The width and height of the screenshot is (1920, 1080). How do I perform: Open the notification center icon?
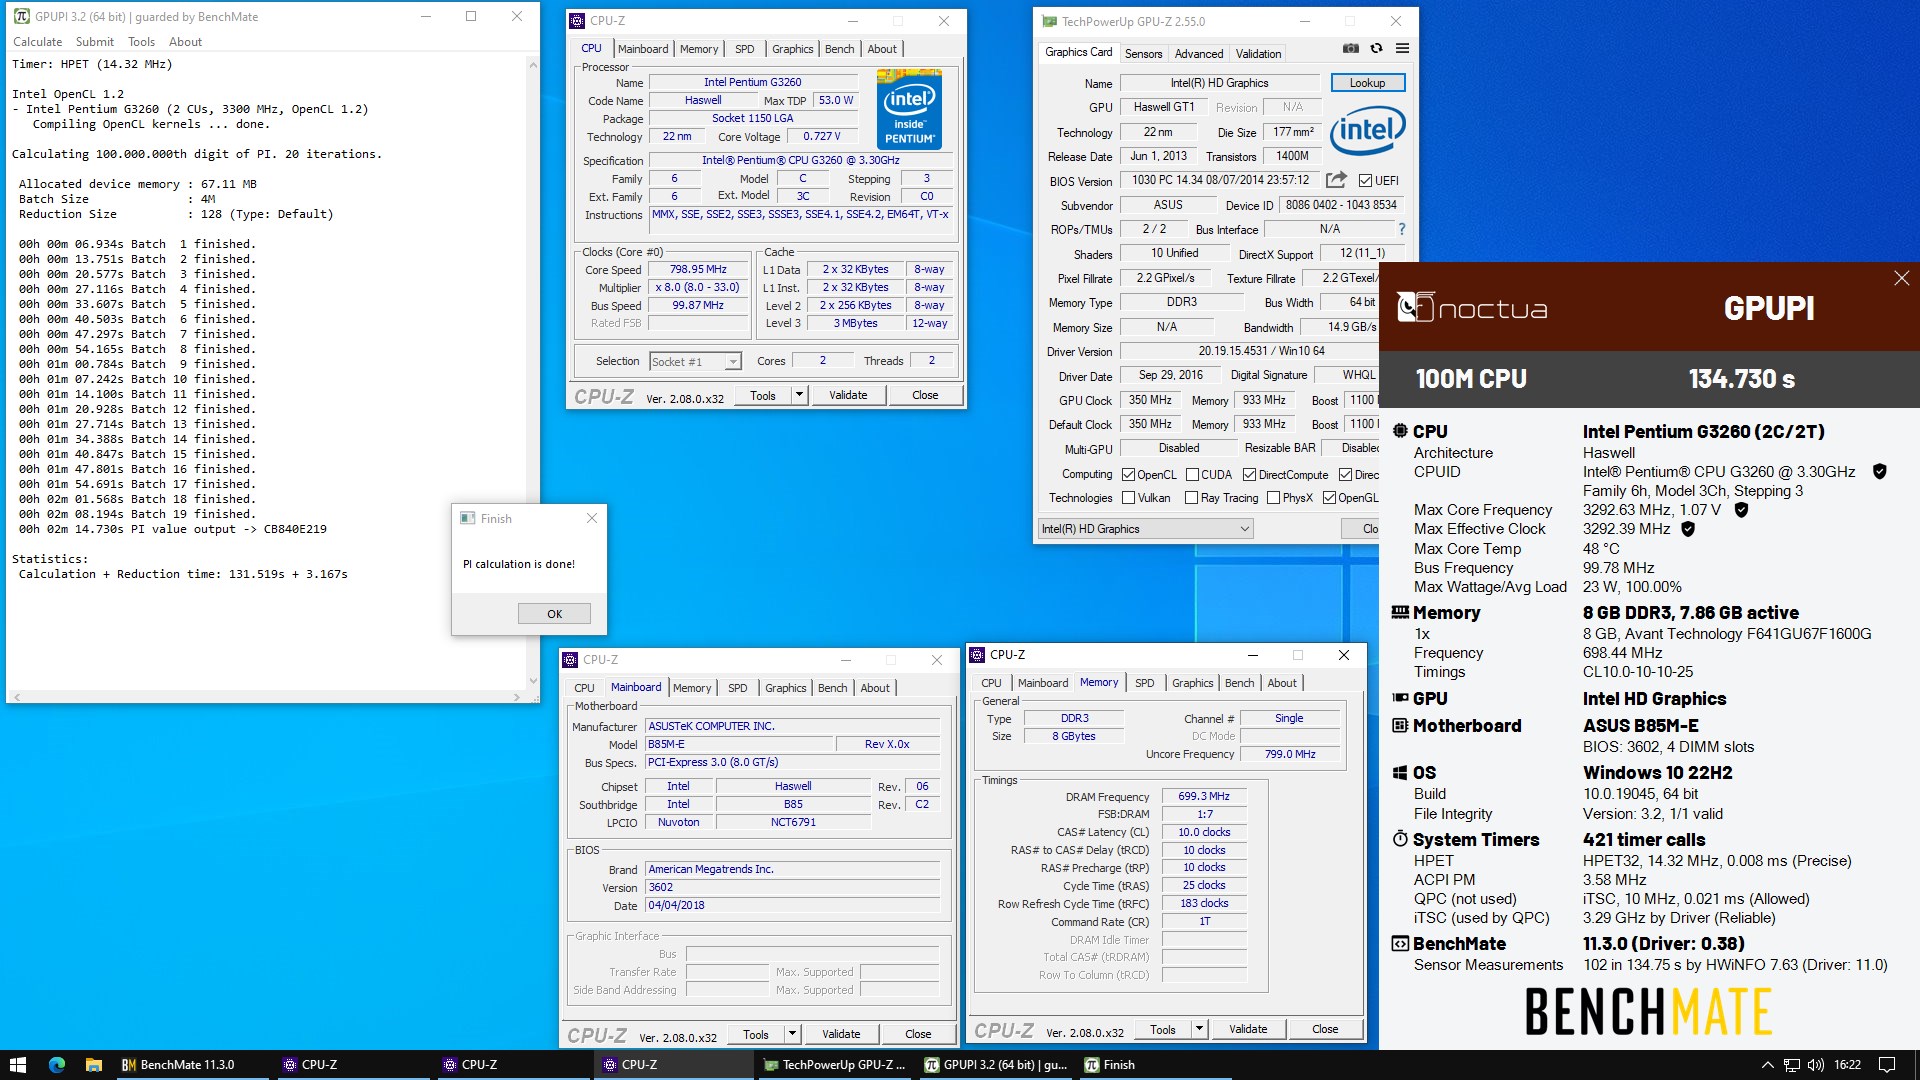[1887, 1065]
